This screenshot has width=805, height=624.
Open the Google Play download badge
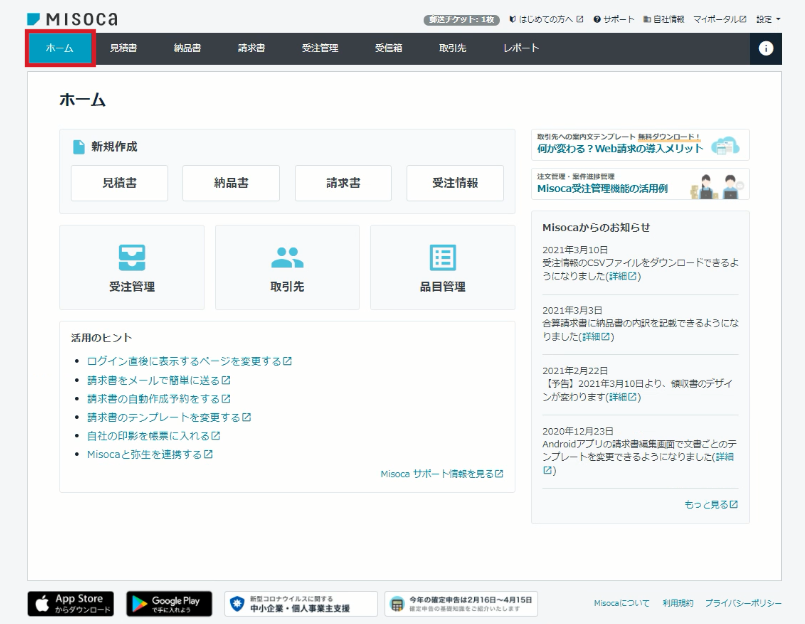click(169, 603)
